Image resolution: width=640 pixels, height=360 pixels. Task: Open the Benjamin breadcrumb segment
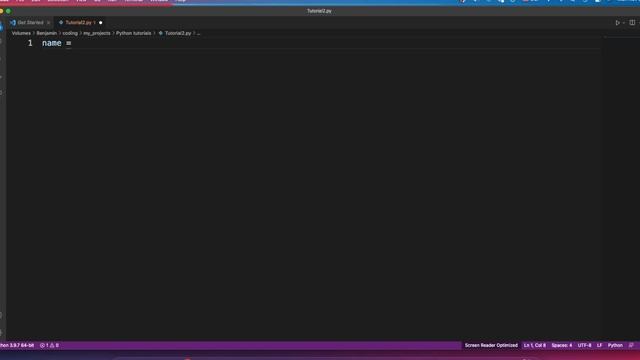point(47,33)
